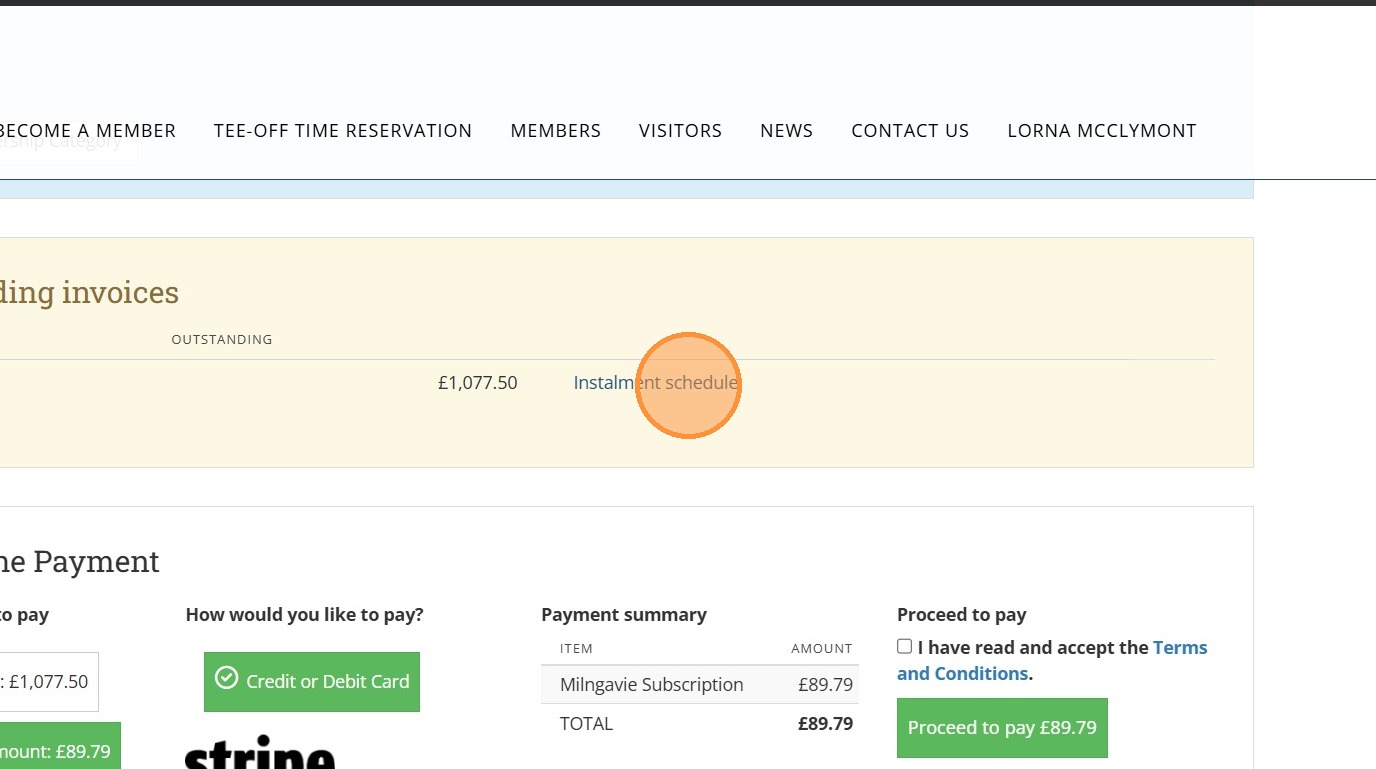Open the News page
This screenshot has width=1376, height=769.
coord(786,131)
